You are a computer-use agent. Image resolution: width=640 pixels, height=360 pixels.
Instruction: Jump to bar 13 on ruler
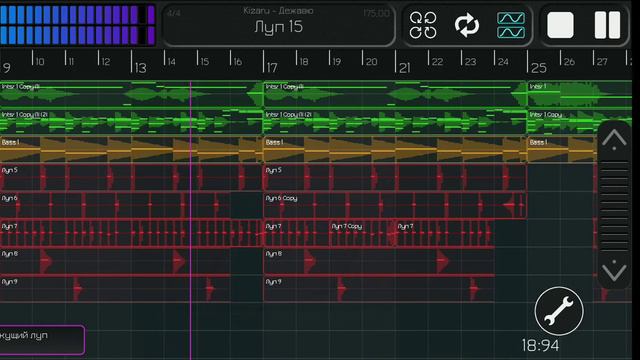(x=139, y=67)
